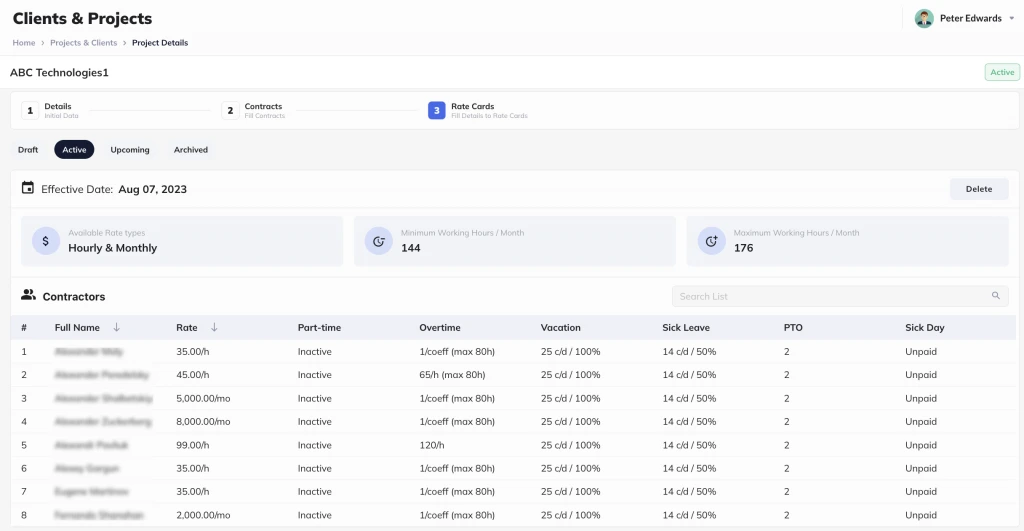This screenshot has width=1024, height=531.
Task: Click the Contractors people icon
Action: 28,295
